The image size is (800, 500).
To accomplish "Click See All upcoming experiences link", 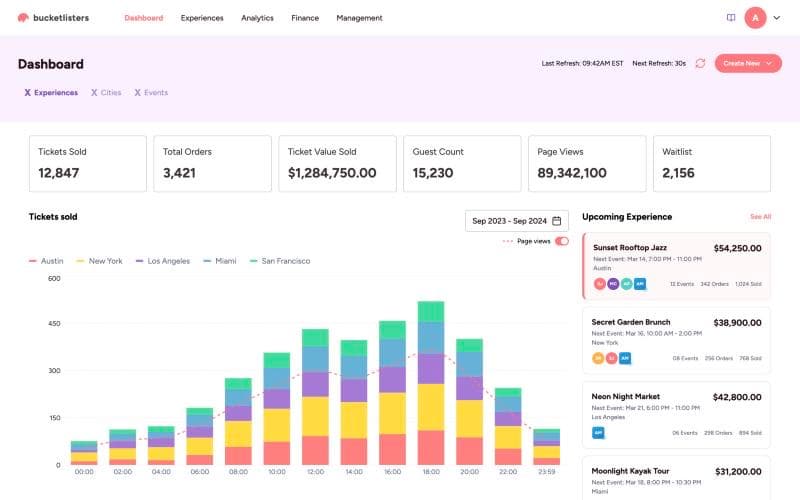I will point(760,217).
